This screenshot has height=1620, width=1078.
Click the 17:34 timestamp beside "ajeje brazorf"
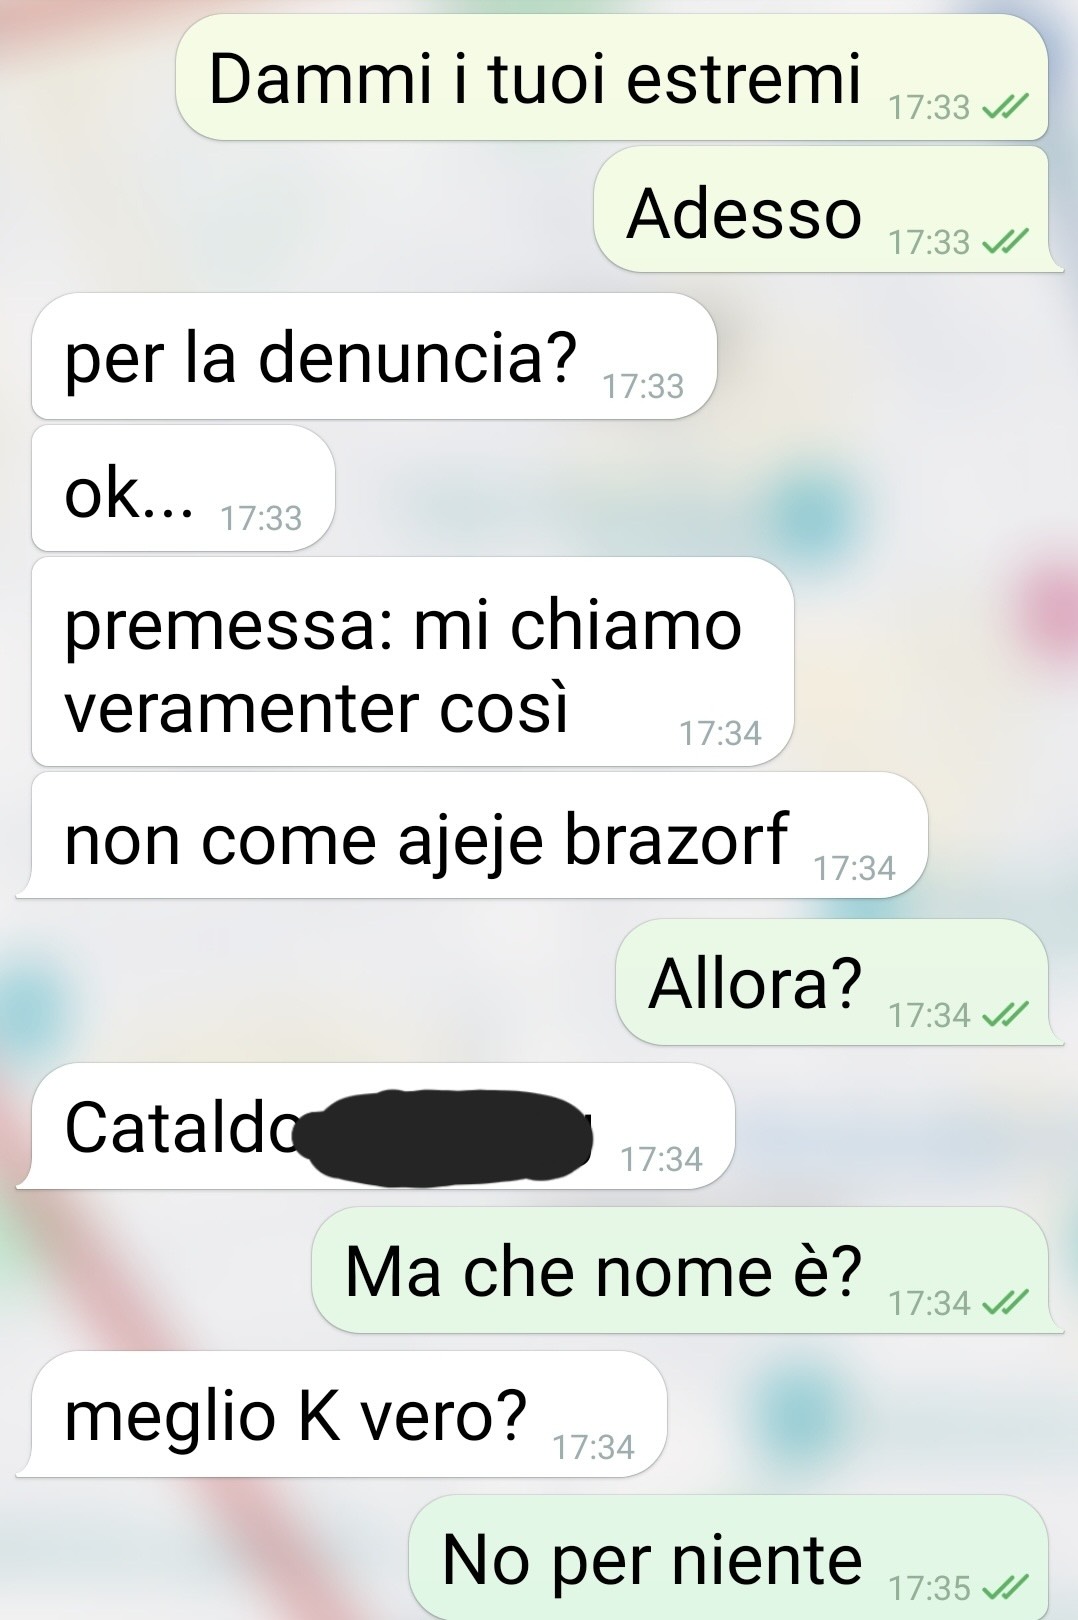pos(854,868)
